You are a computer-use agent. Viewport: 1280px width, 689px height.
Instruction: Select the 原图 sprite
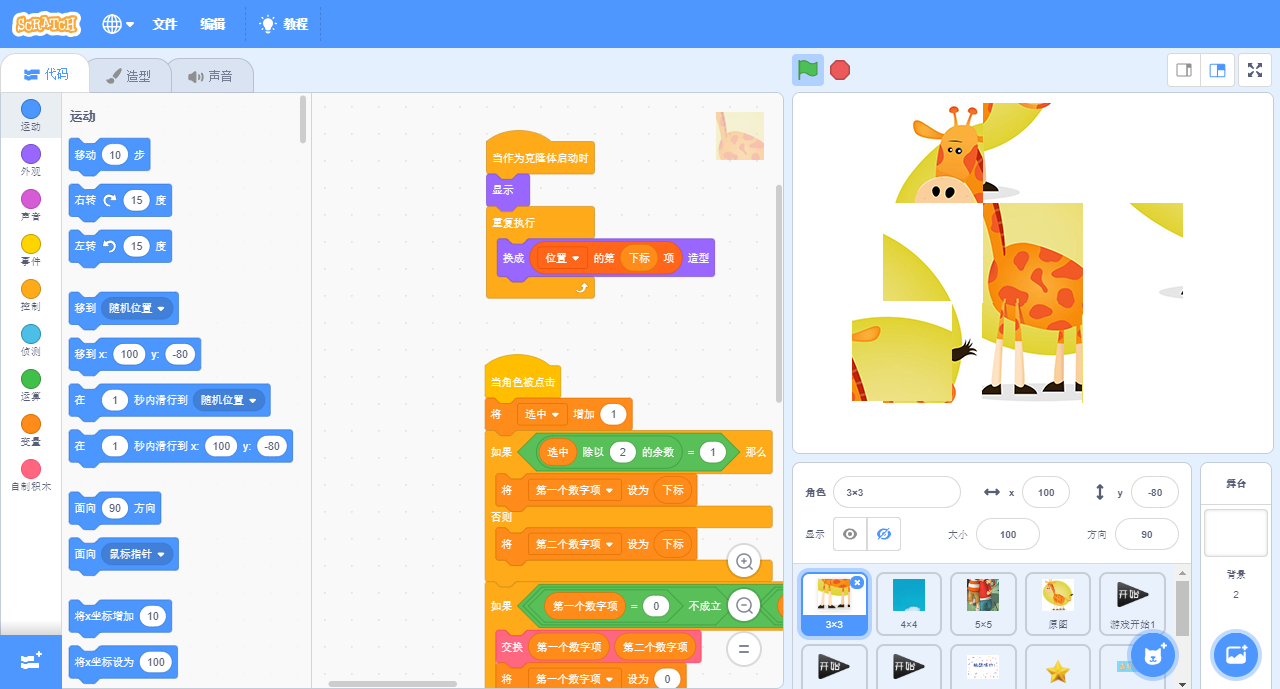pyautogui.click(x=1058, y=604)
